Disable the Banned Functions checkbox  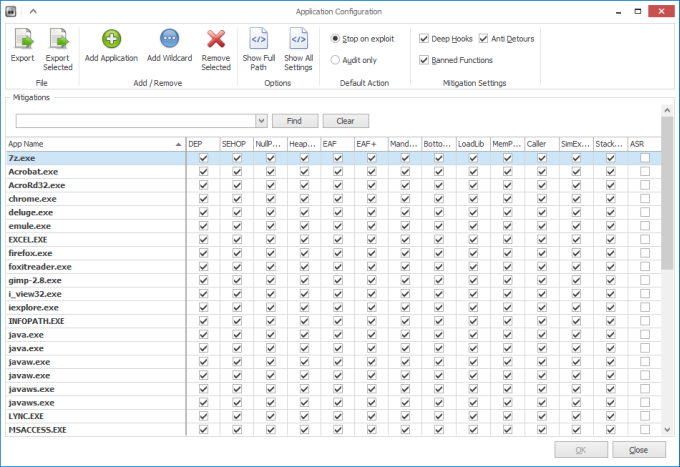pyautogui.click(x=424, y=60)
